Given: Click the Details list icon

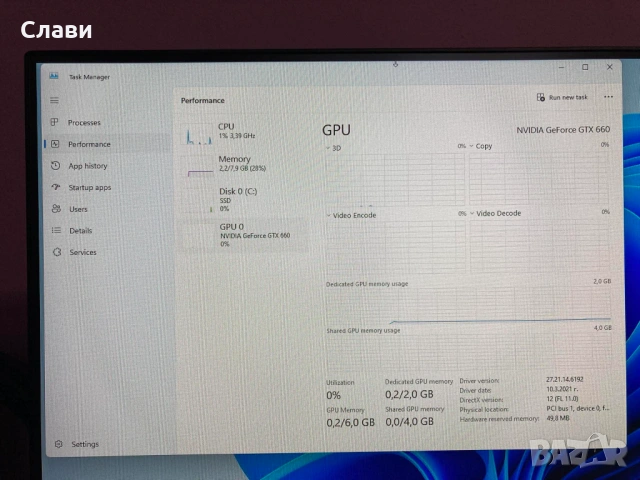Looking at the screenshot, I should click(56, 230).
